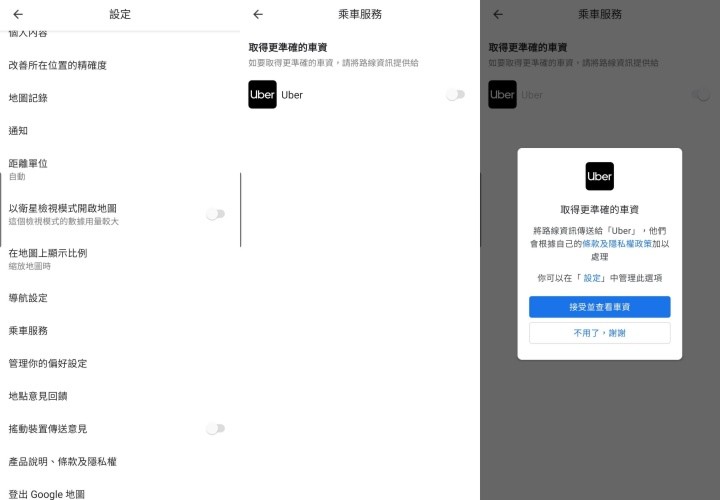720x500 pixels.
Task: Click 不用了,謝謝 button
Action: click(600, 333)
